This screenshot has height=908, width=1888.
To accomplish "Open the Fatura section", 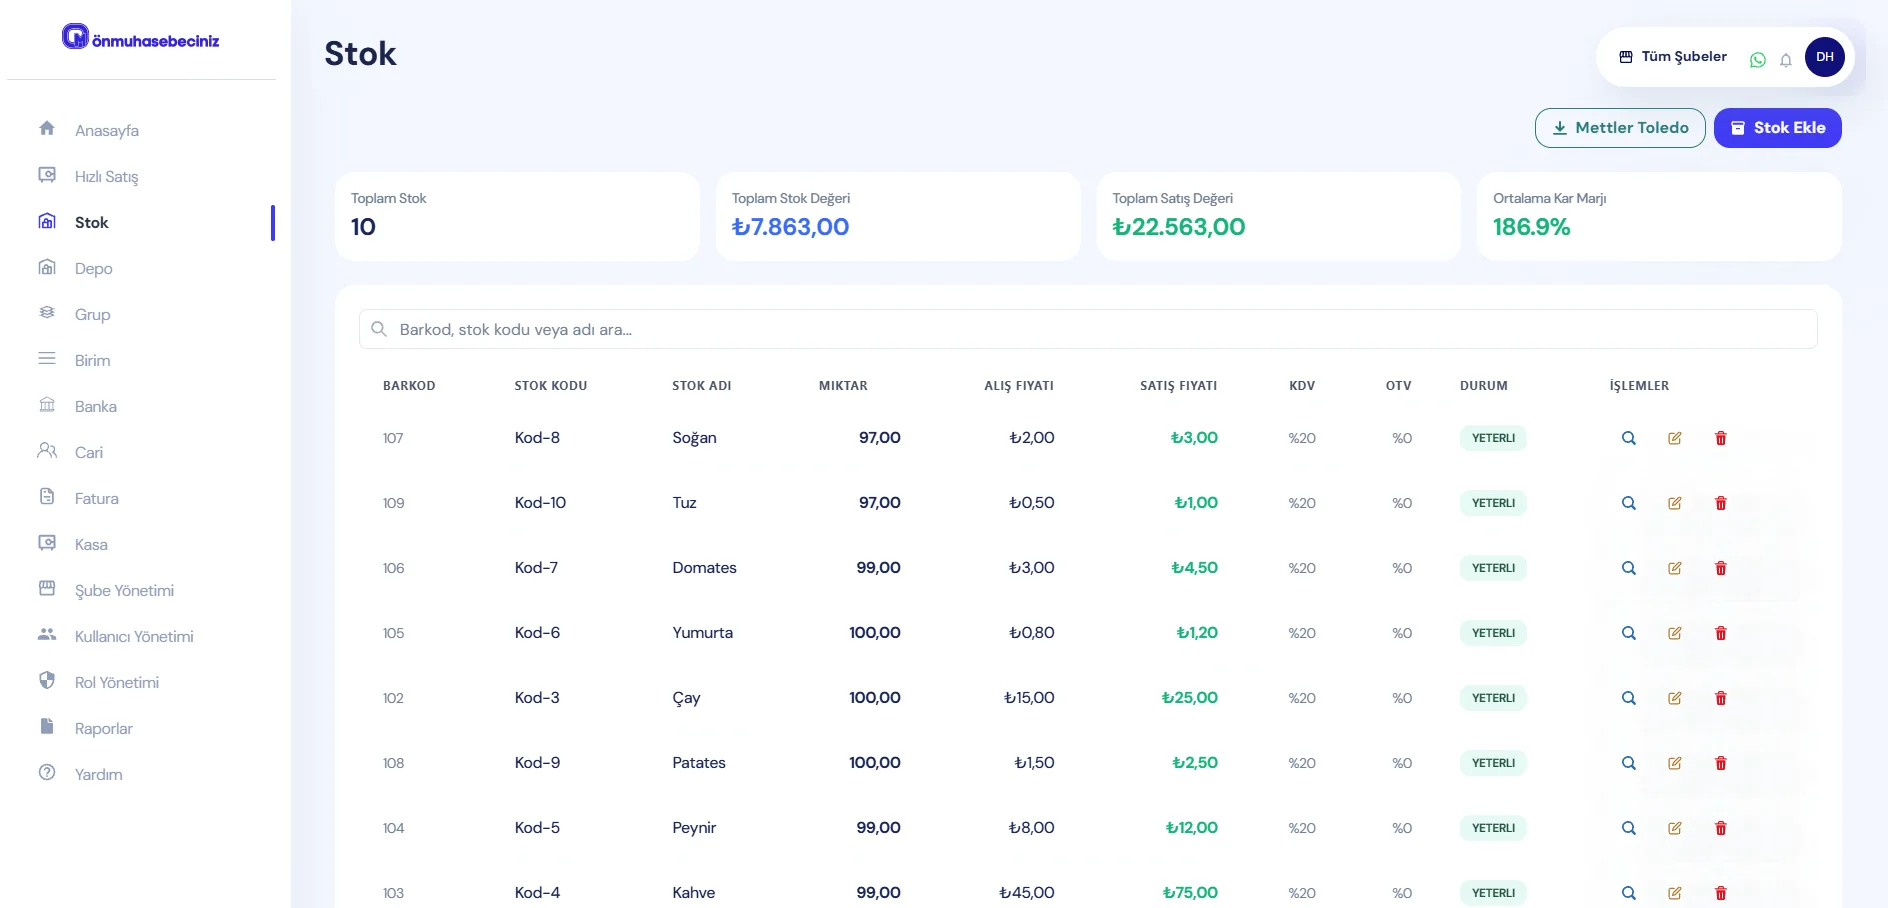I will [96, 499].
